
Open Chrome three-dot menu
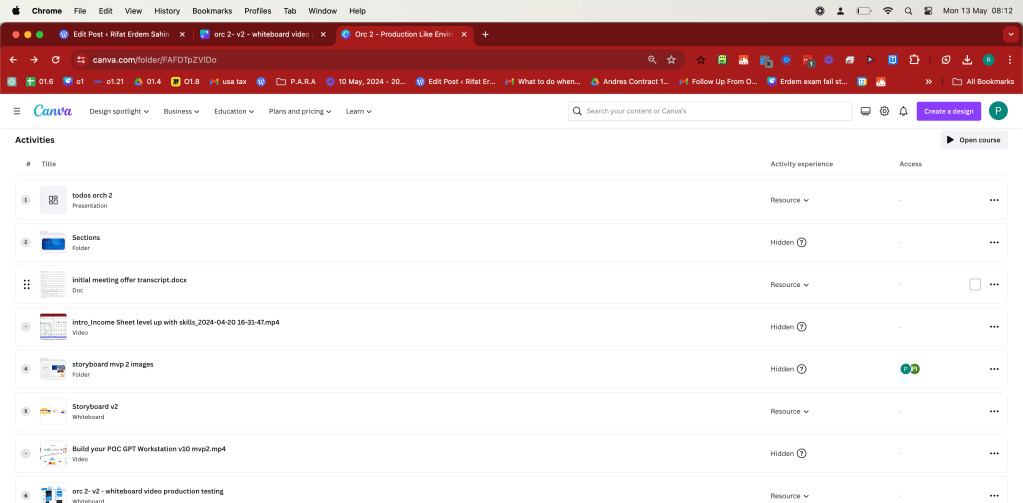coord(1010,60)
